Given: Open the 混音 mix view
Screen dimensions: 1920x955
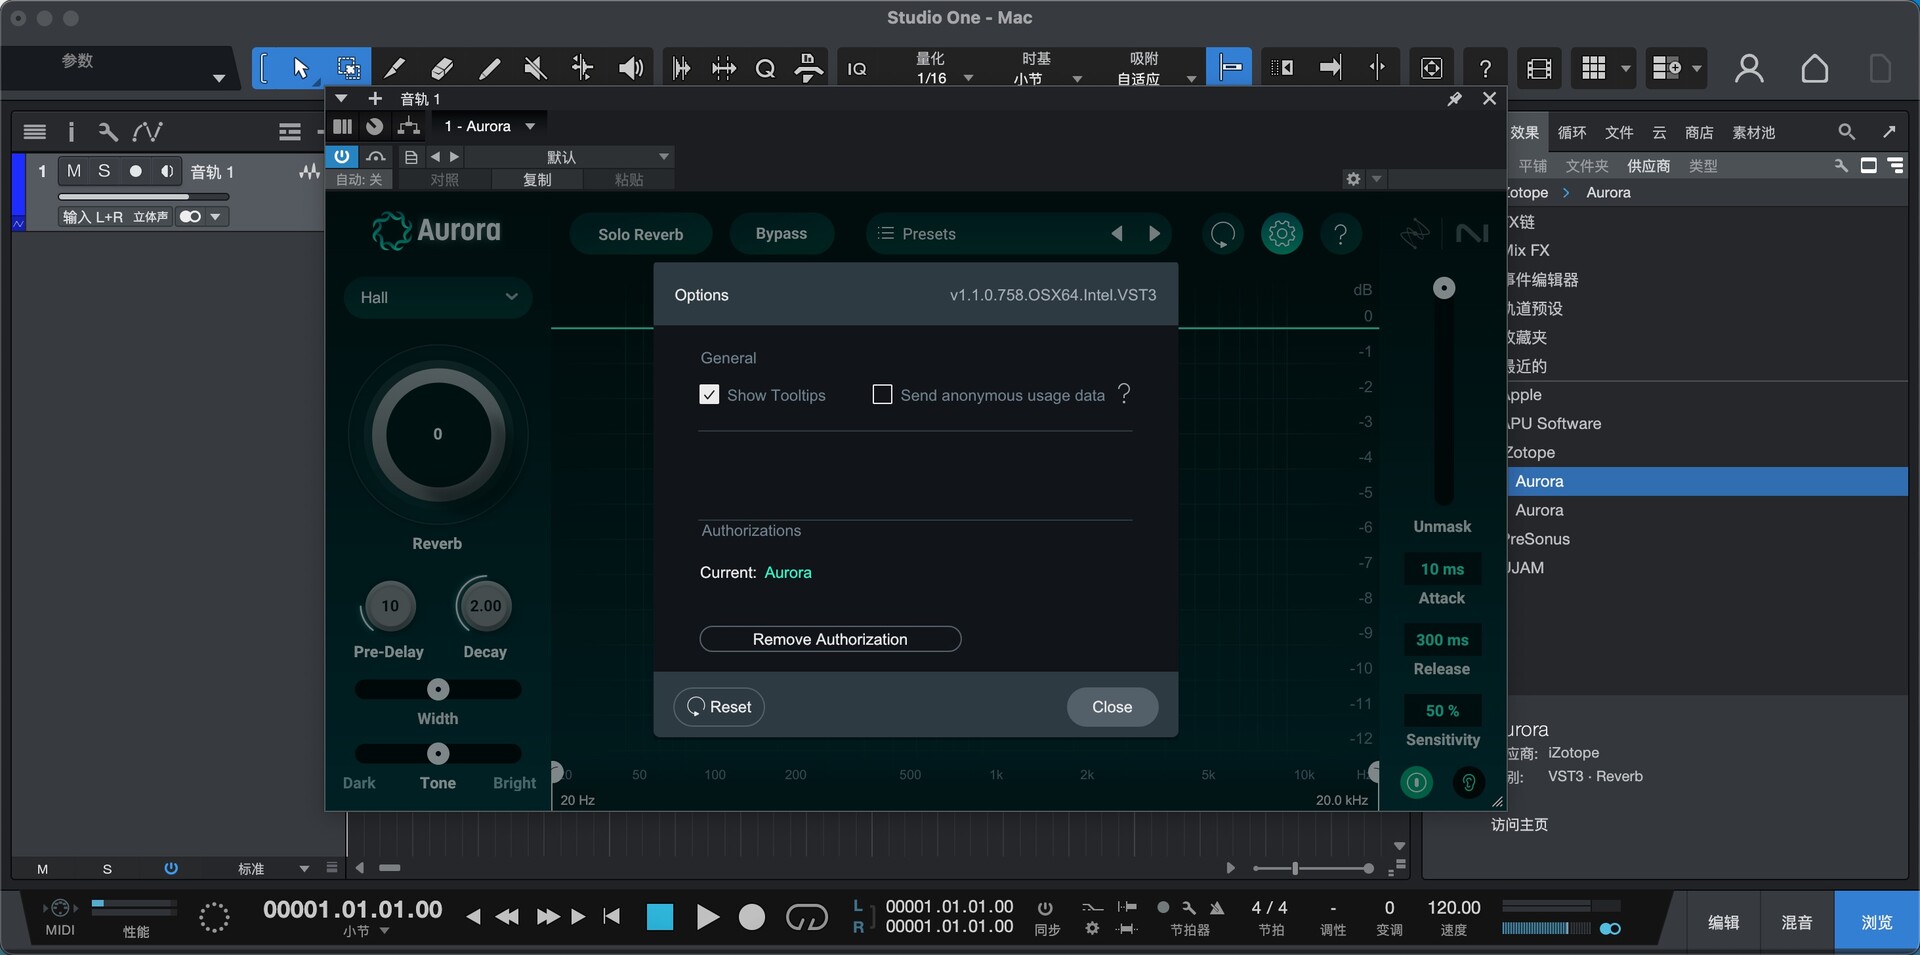Looking at the screenshot, I should 1797,922.
